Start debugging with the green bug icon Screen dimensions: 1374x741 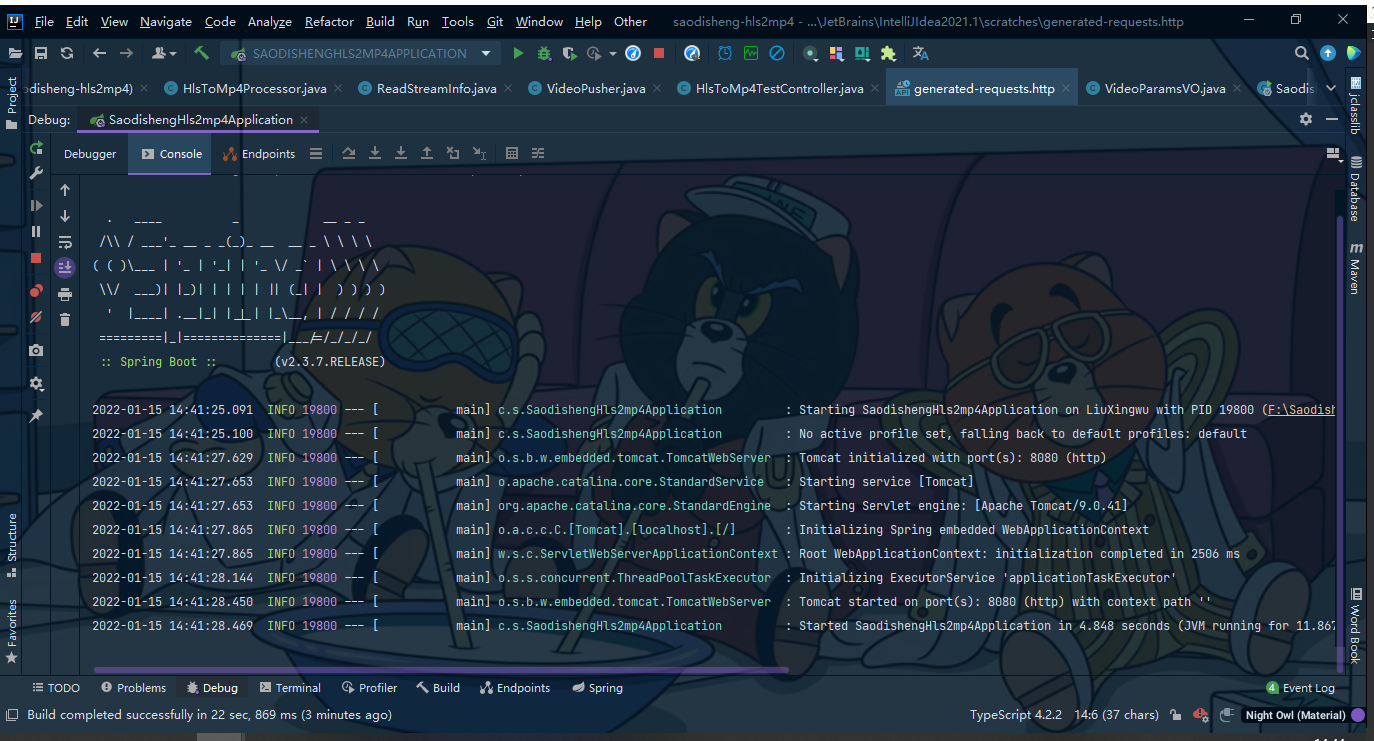(544, 53)
